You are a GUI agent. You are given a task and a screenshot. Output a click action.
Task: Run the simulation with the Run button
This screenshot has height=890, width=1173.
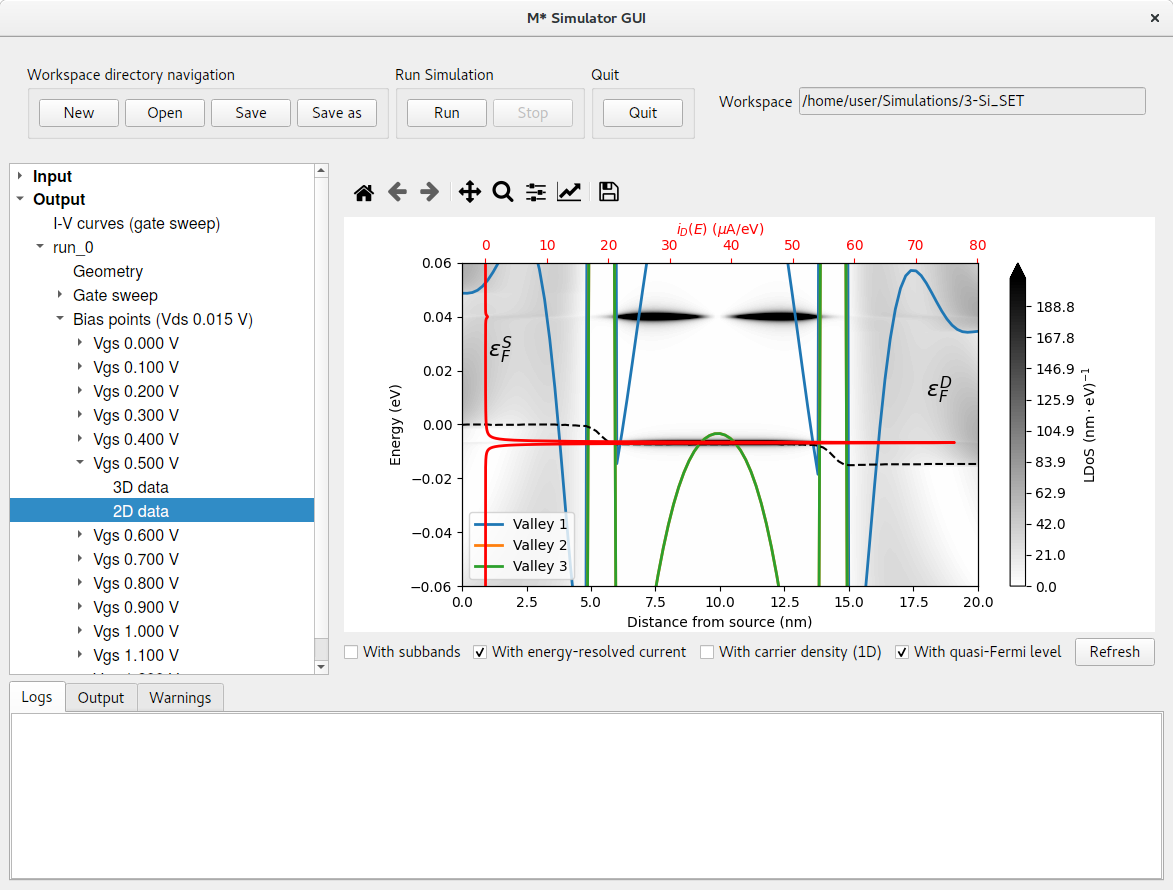point(446,113)
